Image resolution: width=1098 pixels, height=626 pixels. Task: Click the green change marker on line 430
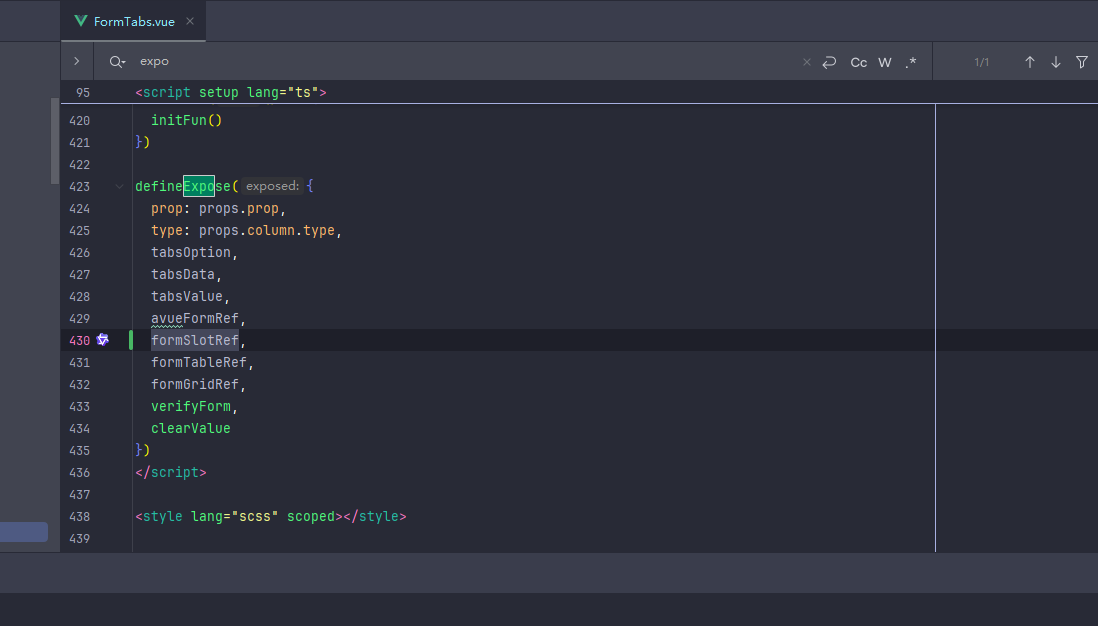click(x=131, y=340)
